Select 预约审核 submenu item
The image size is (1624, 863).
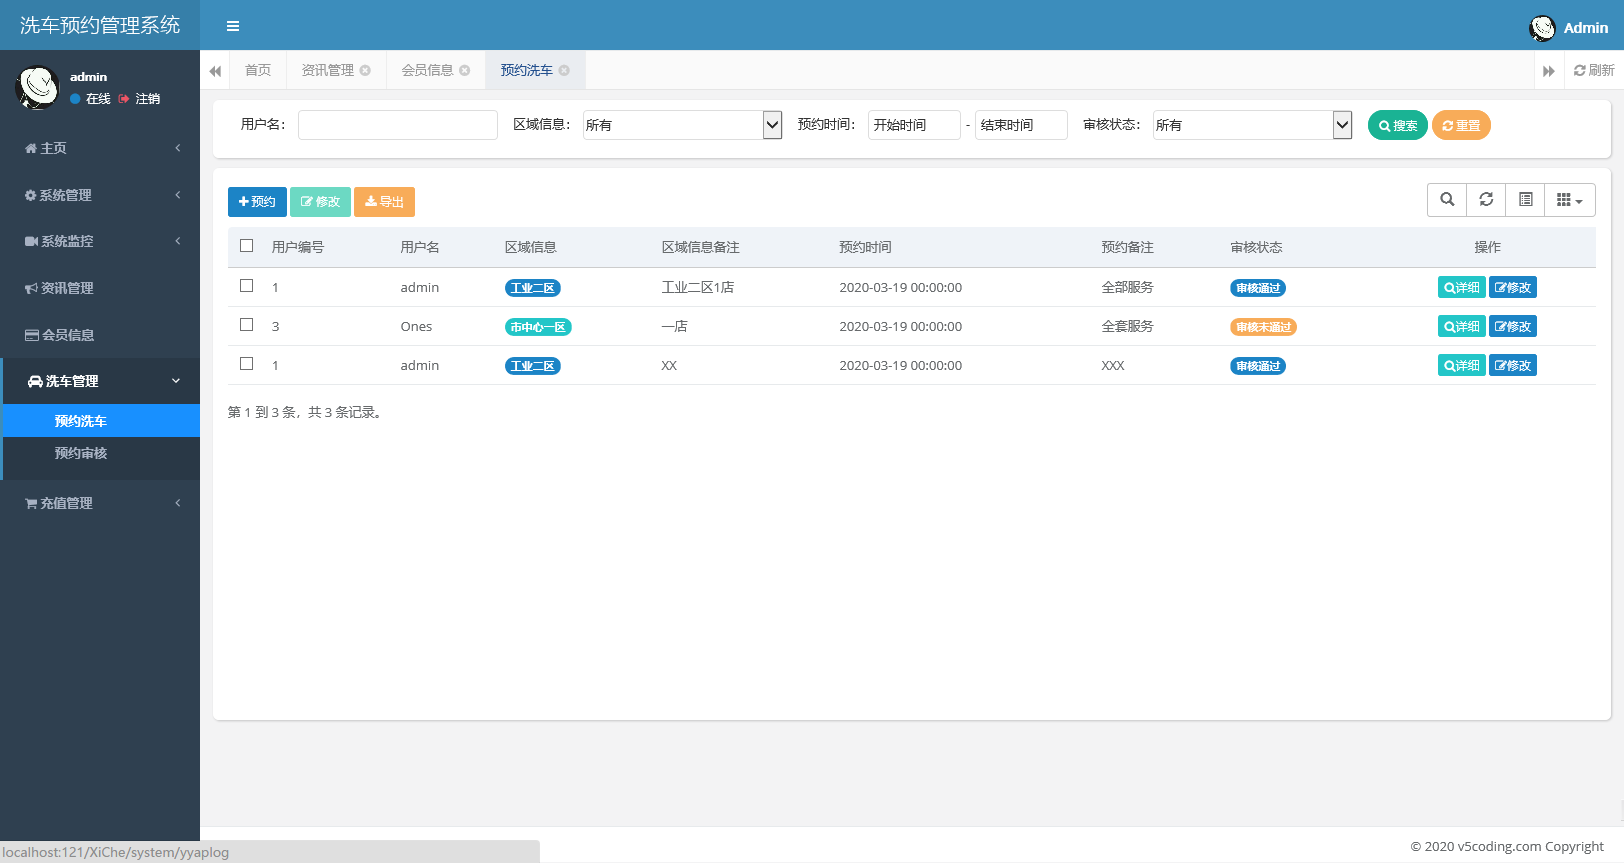point(100,453)
